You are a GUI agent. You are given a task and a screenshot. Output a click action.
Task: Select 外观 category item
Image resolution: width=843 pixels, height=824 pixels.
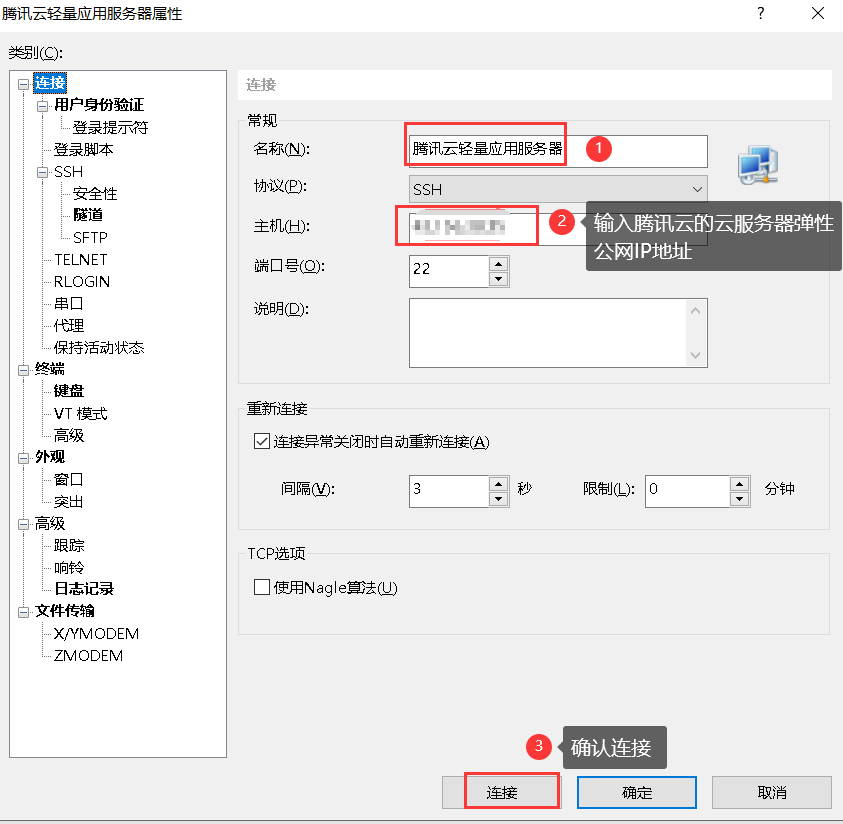49,457
